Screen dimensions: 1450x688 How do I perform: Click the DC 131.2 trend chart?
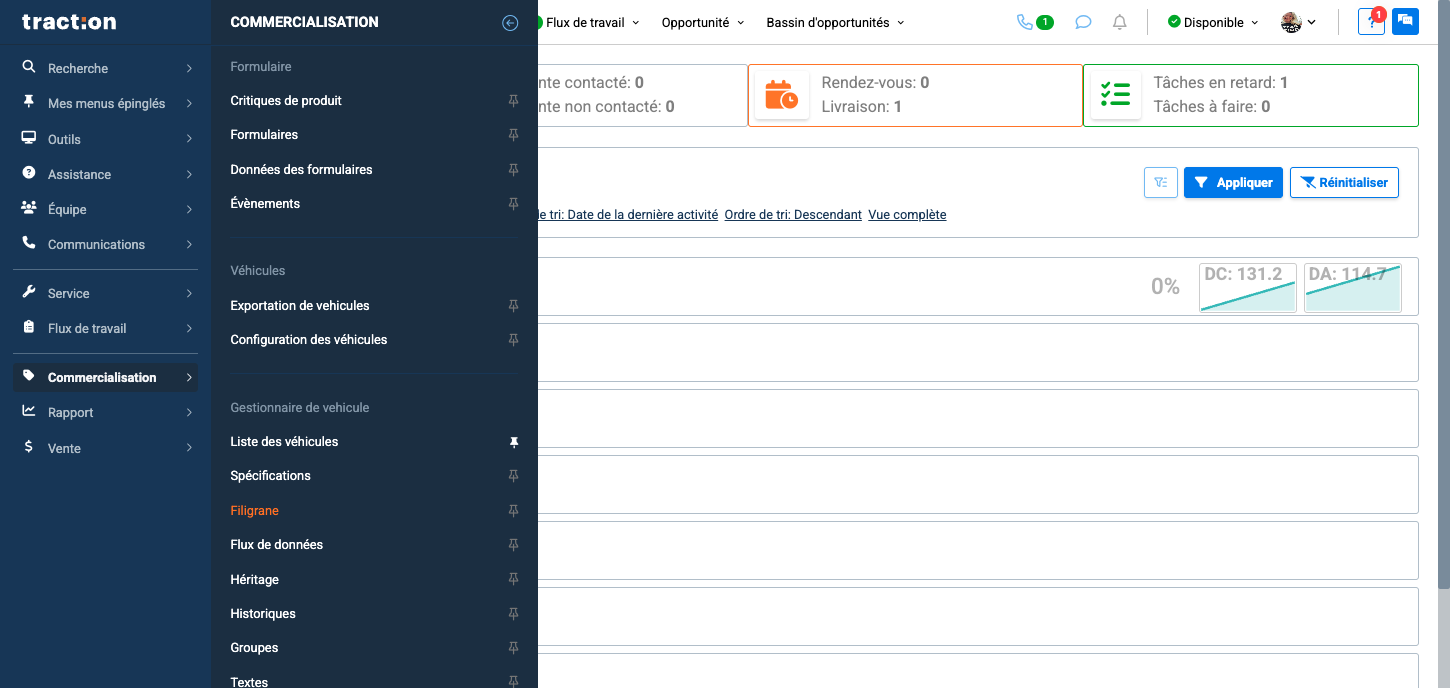tap(1247, 288)
